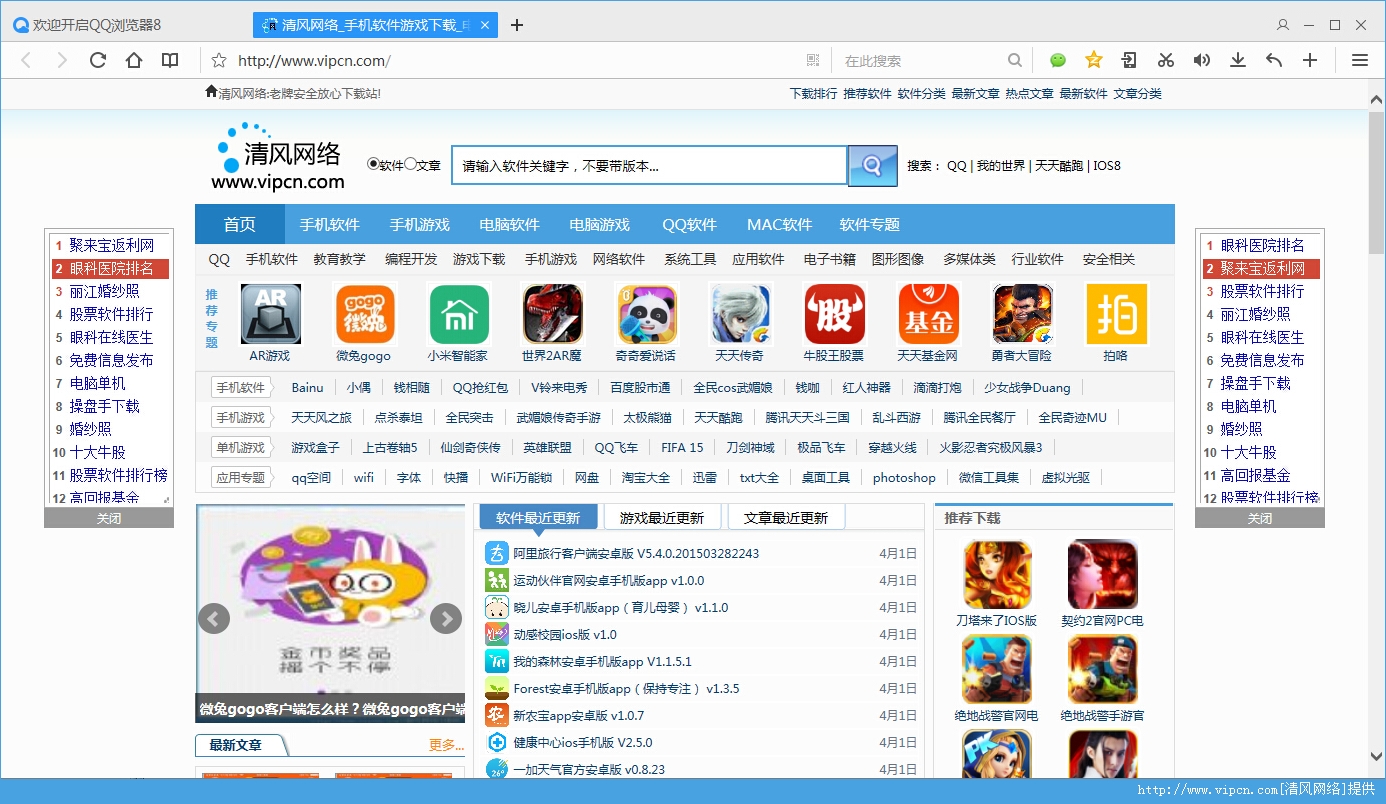Click the blue site search magnifier button

(x=872, y=165)
